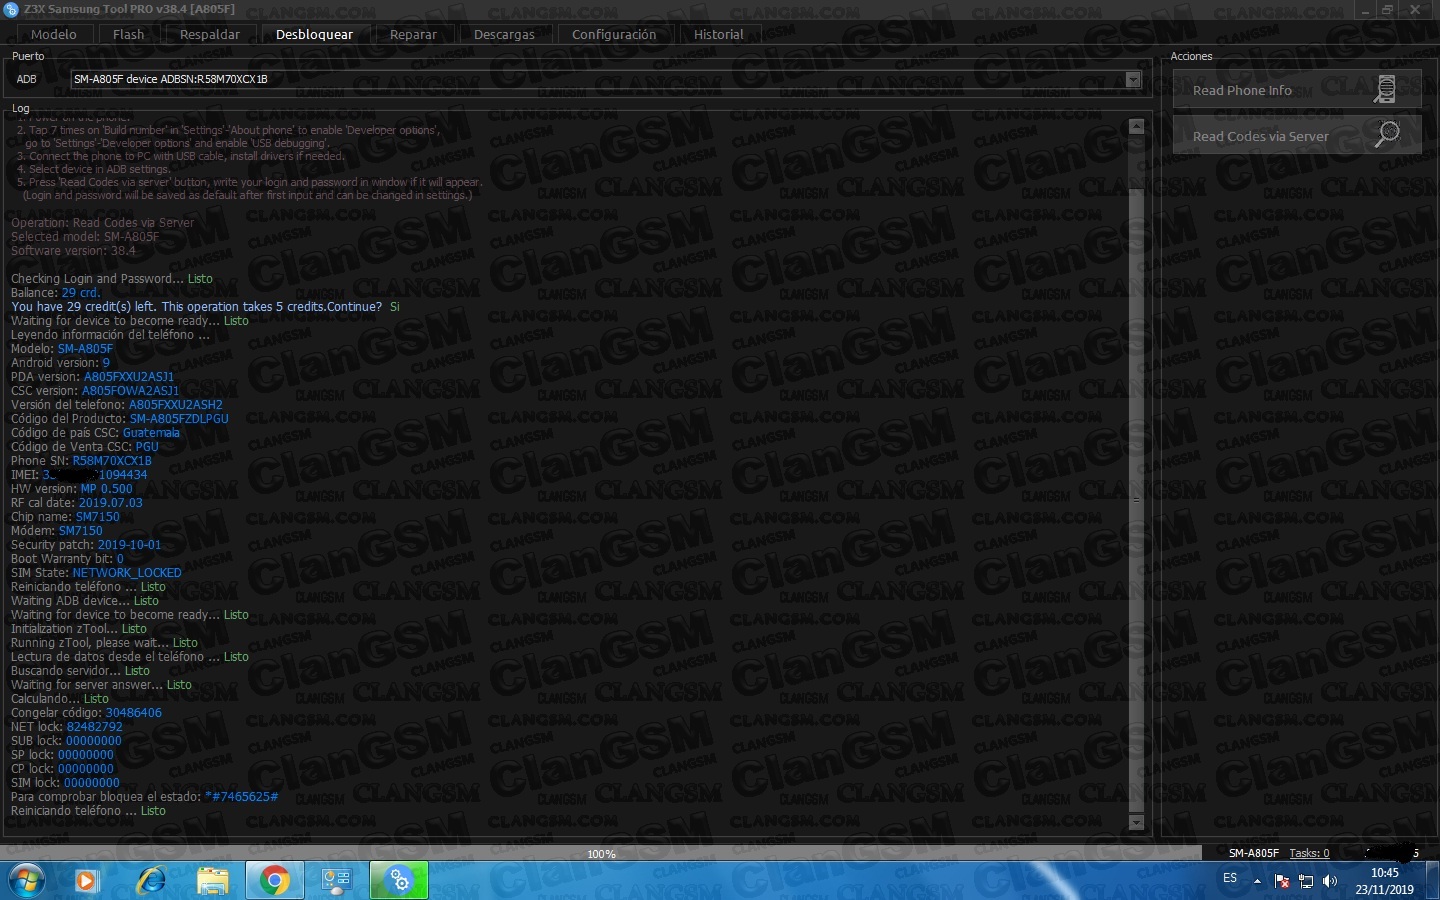Open Windows Media Player from taskbar
Image resolution: width=1440 pixels, height=900 pixels.
(x=86, y=881)
